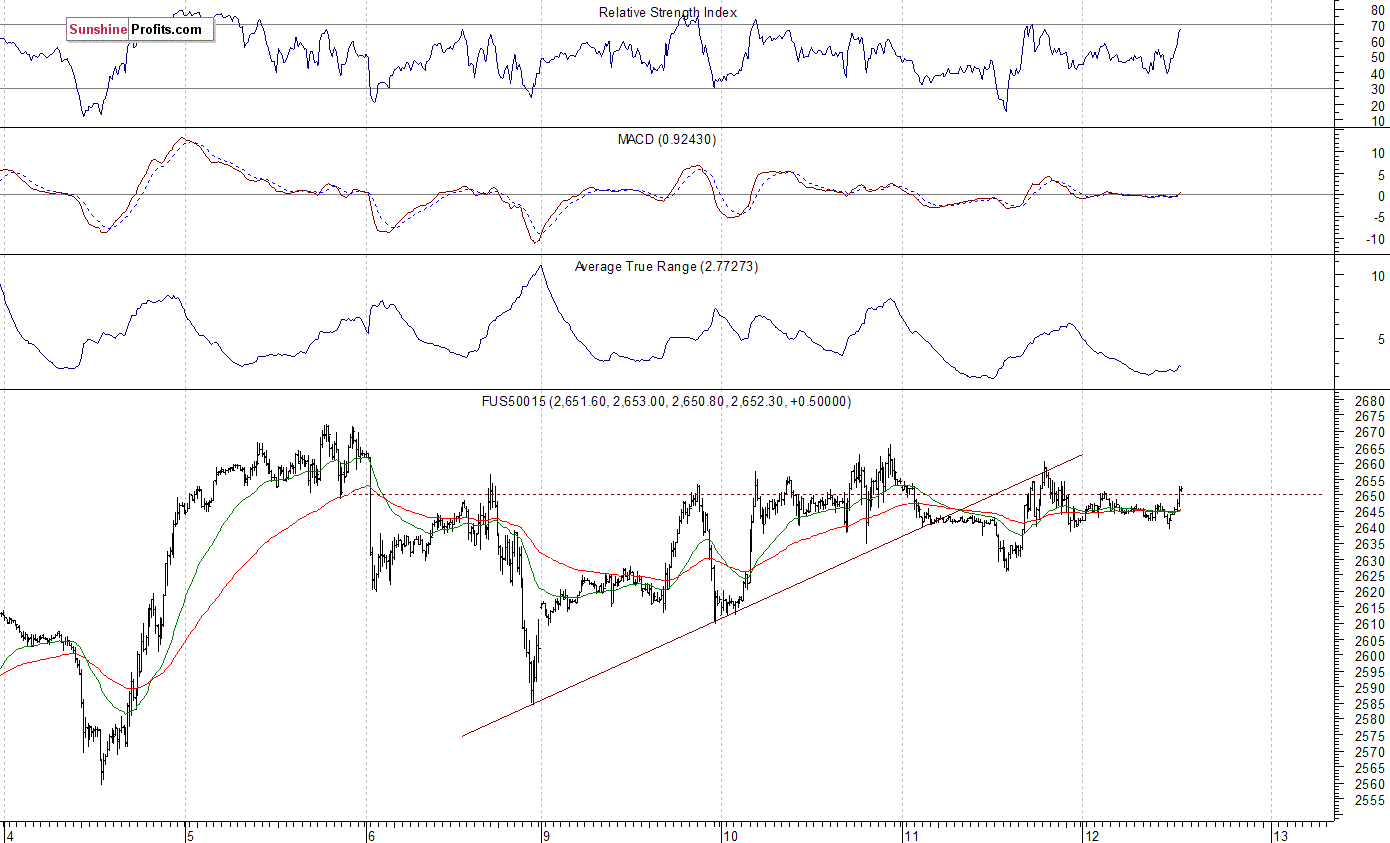
Task: Click the Average True Range (2.77273) label
Action: pos(666,267)
